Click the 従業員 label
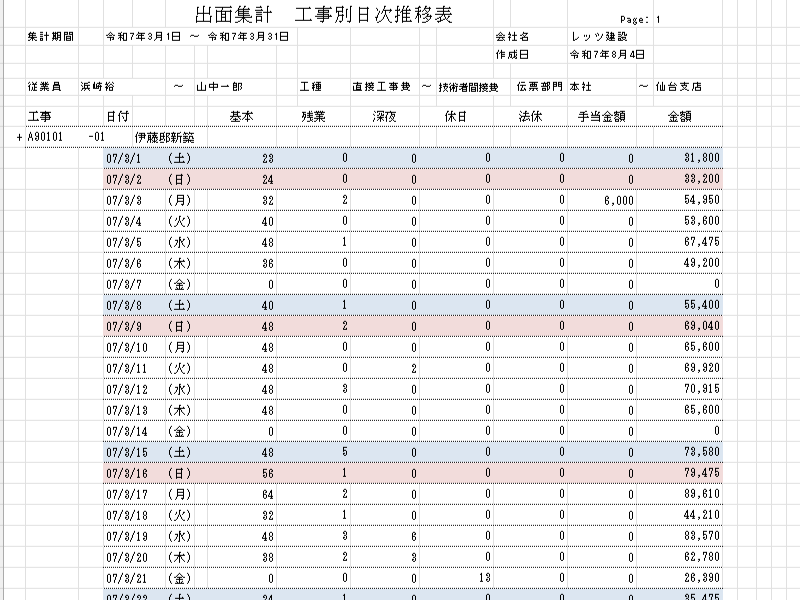This screenshot has height=600, width=800. 44,87
